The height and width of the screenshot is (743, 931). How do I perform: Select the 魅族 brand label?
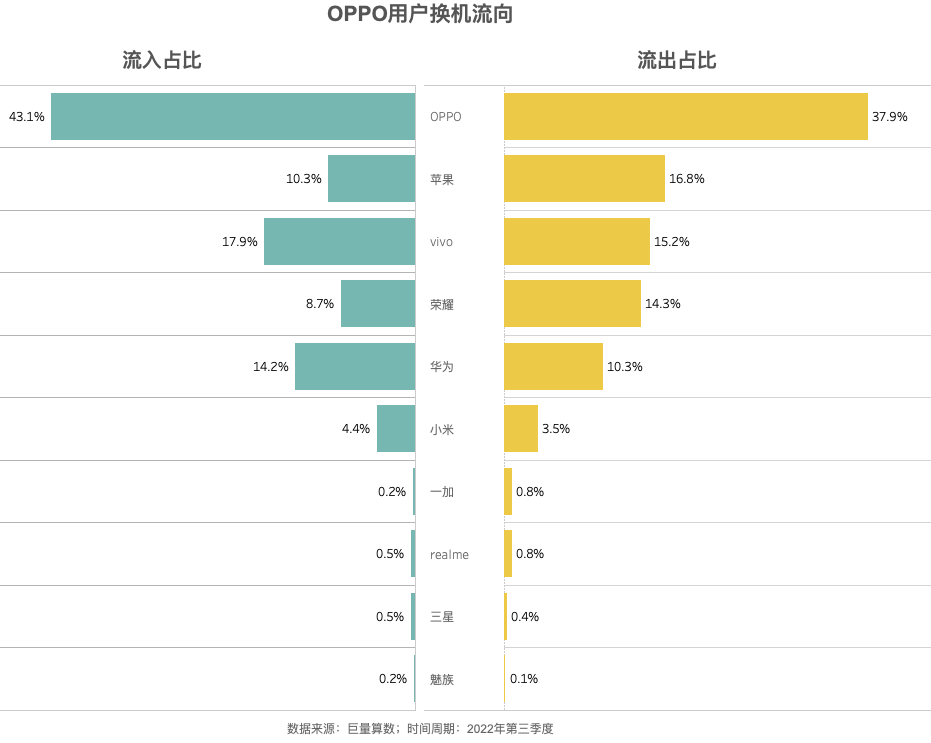[442, 679]
